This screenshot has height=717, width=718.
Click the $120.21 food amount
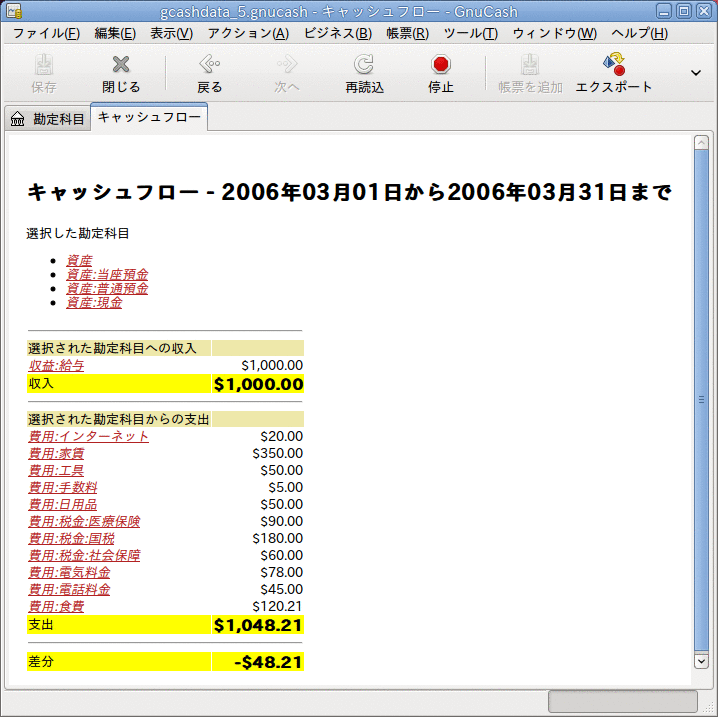click(x=277, y=606)
